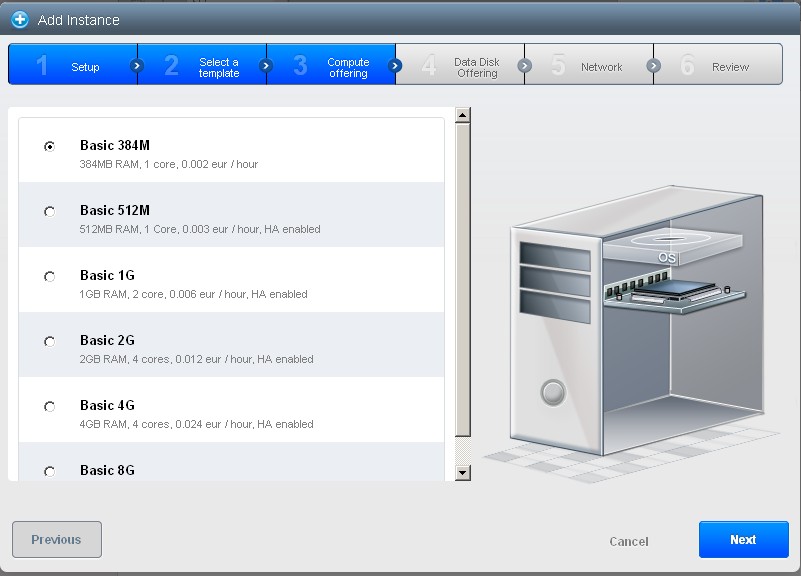Select the Basic 4G radio button
The width and height of the screenshot is (801, 576).
coord(49,406)
